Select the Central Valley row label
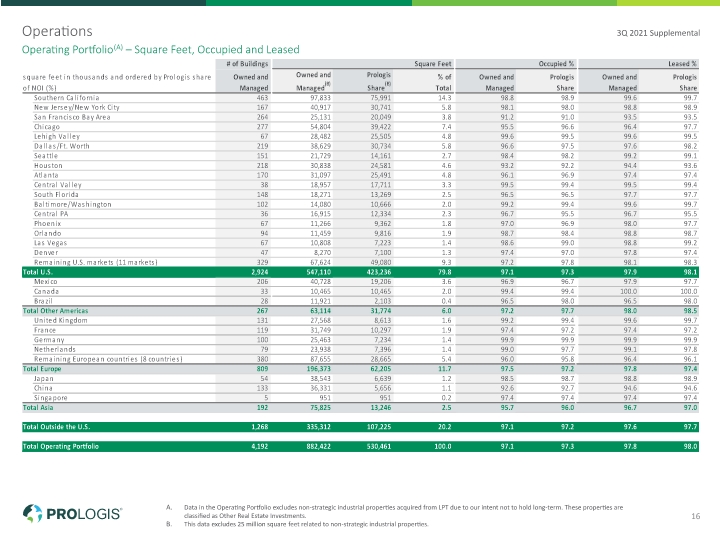Viewport: 720px width, 540px height. pos(58,185)
